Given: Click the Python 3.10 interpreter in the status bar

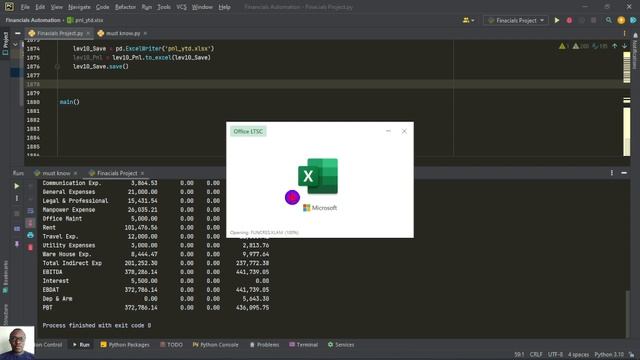Looking at the screenshot, I should pos(609,355).
